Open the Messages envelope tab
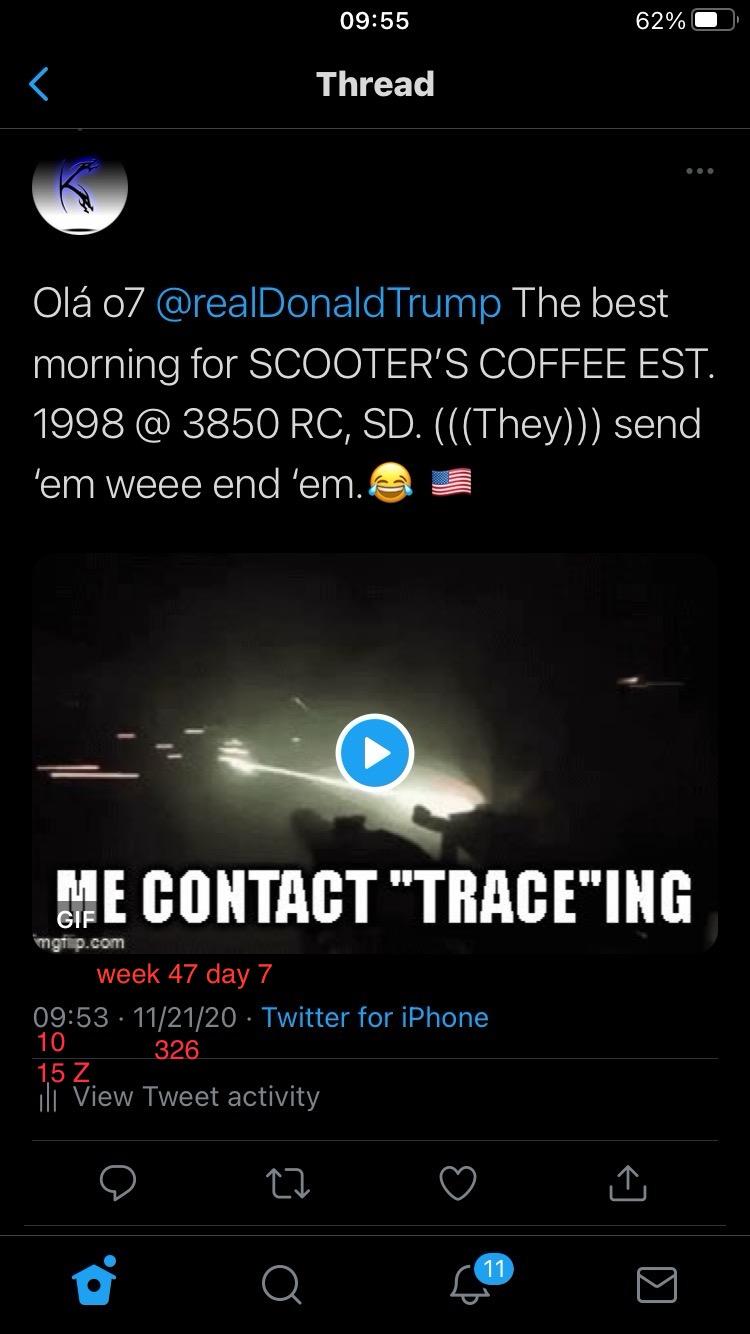This screenshot has height=1334, width=750. [657, 1285]
